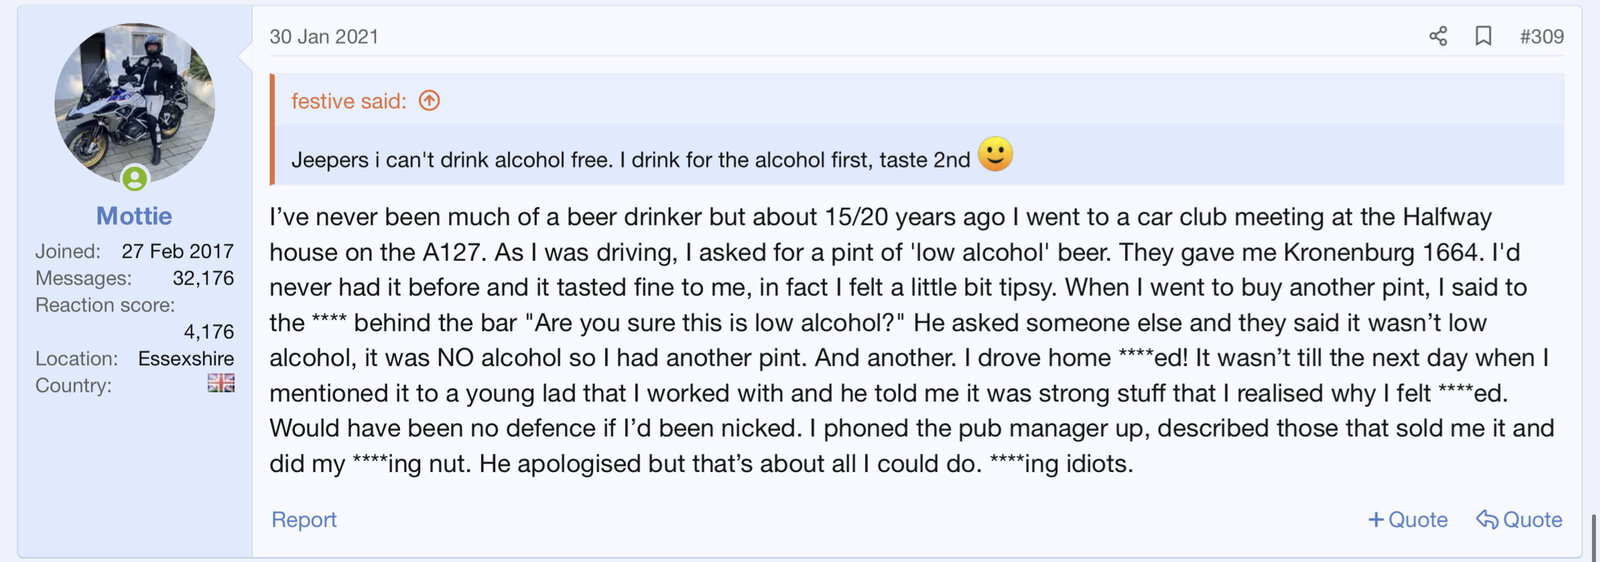1600x562 pixels.
Task: Add post to multi-quote with +Quote
Action: (1408, 520)
